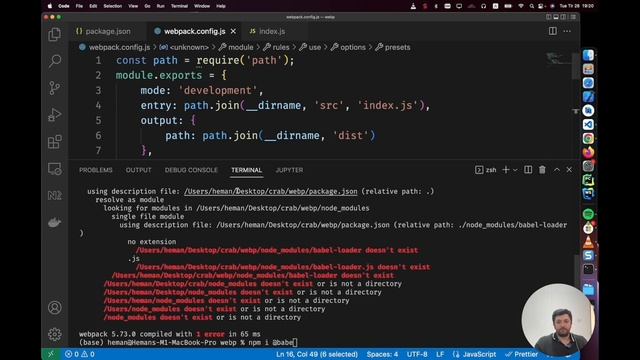Split the editor to the right
This screenshot has height=360, width=640.
pyautogui.click(x=553, y=31)
